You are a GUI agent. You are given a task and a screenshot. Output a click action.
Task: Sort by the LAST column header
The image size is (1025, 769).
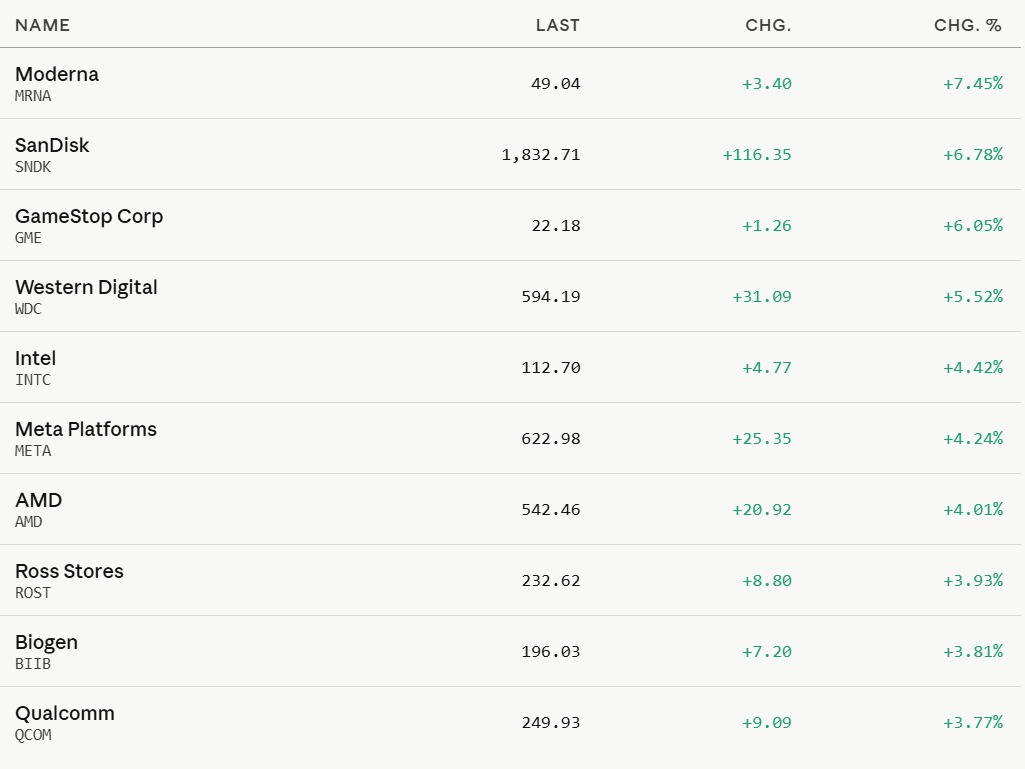pyautogui.click(x=558, y=25)
